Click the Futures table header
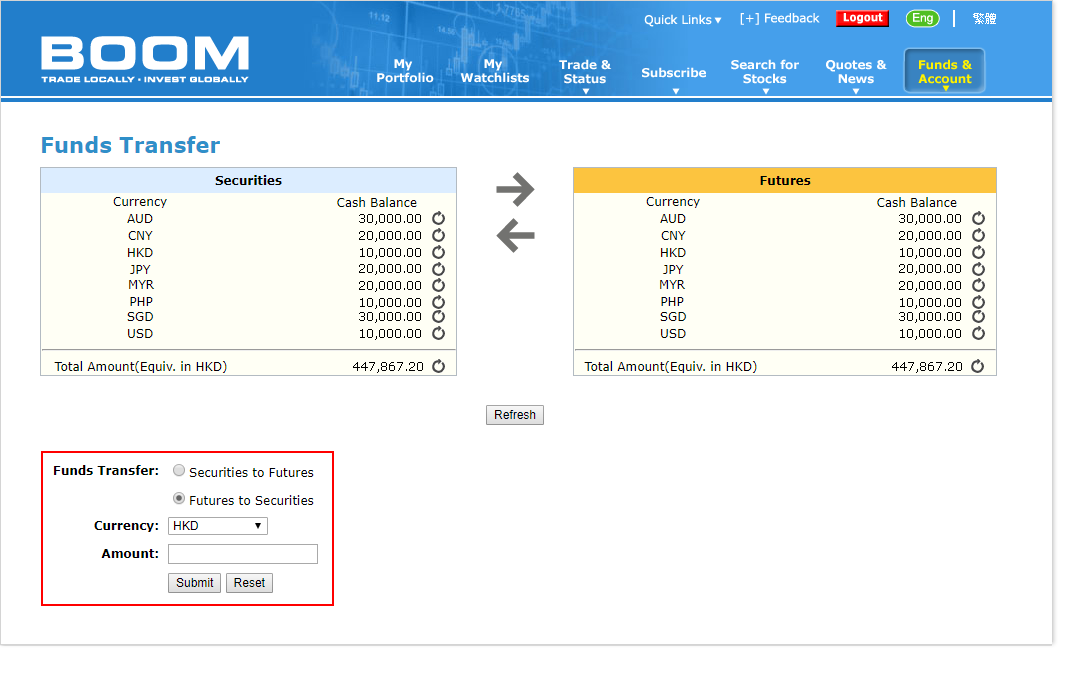Image resolution: width=1070 pixels, height=687 pixels. (785, 180)
